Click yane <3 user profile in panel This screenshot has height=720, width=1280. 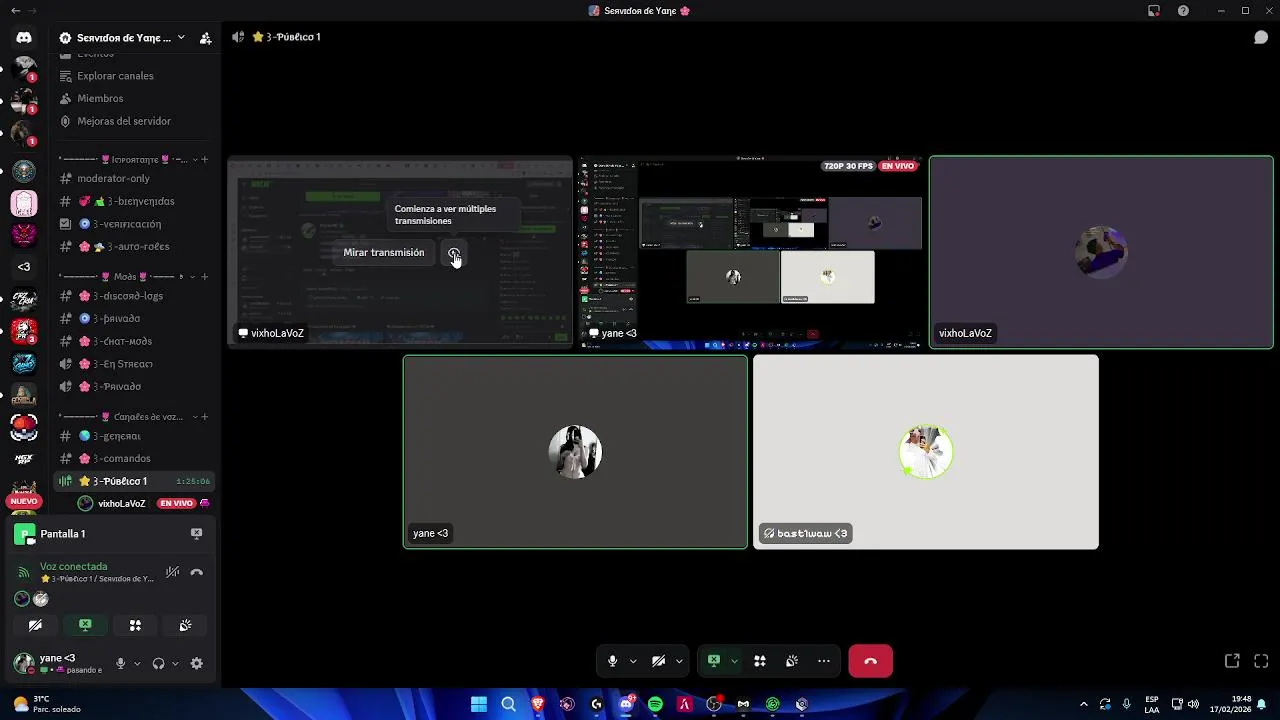(60, 663)
